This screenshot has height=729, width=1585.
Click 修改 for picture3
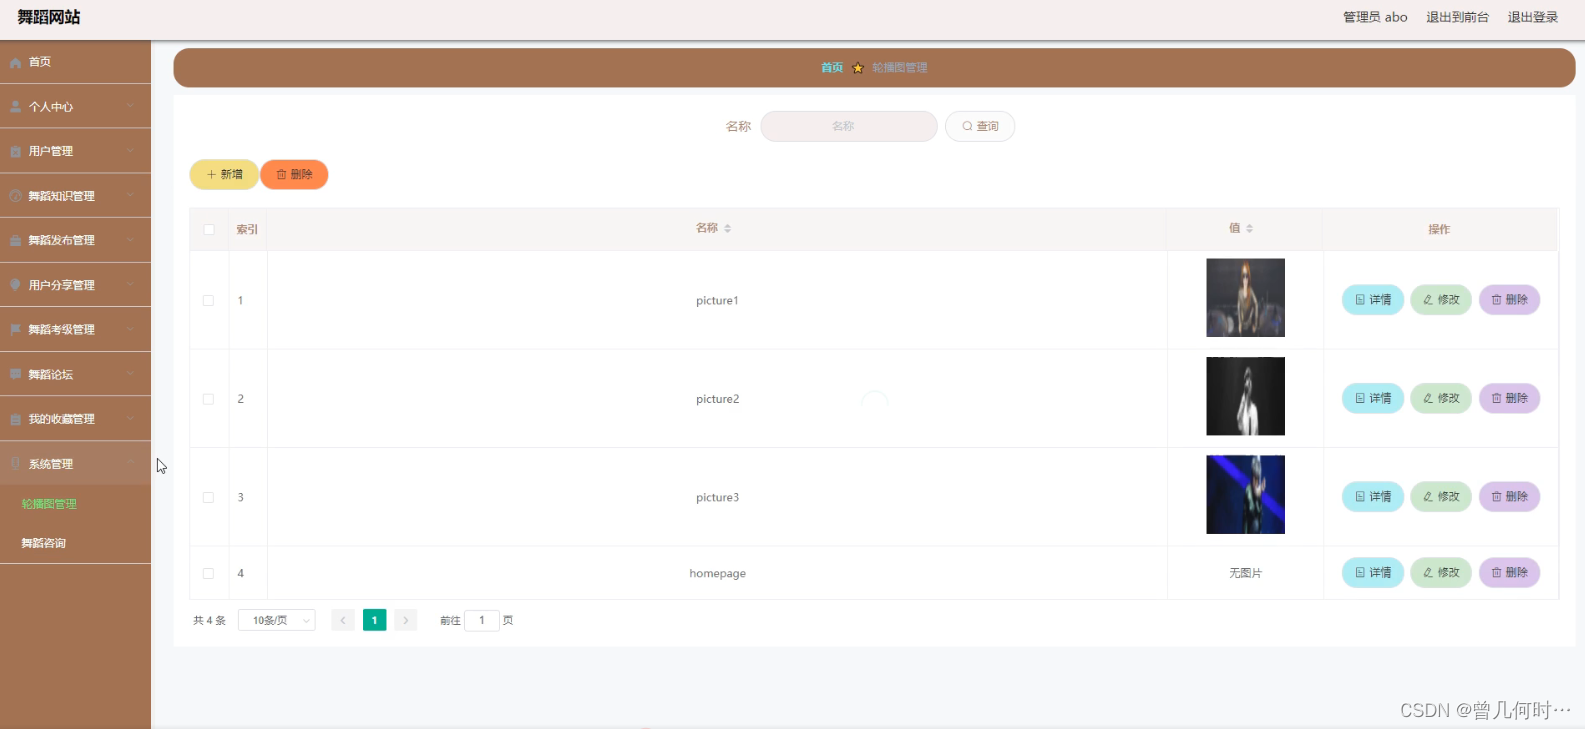pos(1441,496)
